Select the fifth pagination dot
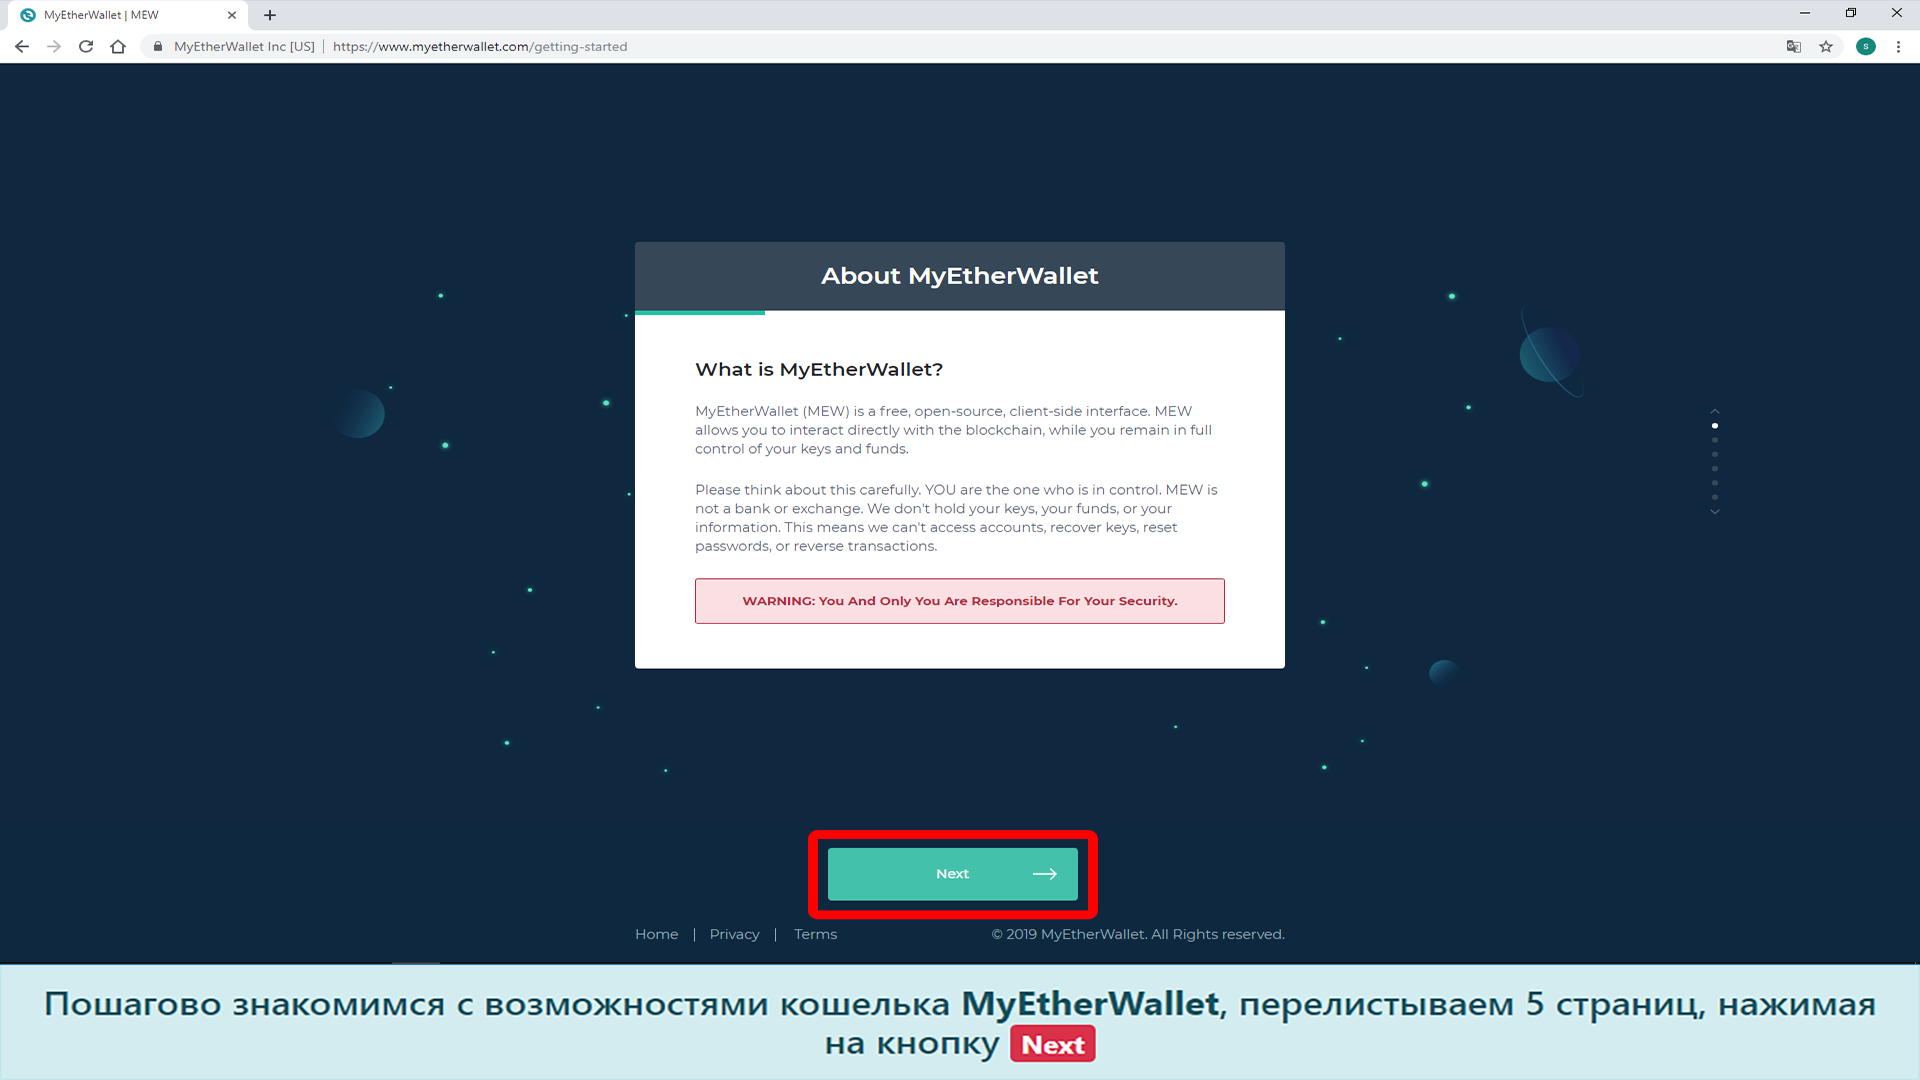Viewport: 1920px width, 1080px height. tap(1715, 483)
